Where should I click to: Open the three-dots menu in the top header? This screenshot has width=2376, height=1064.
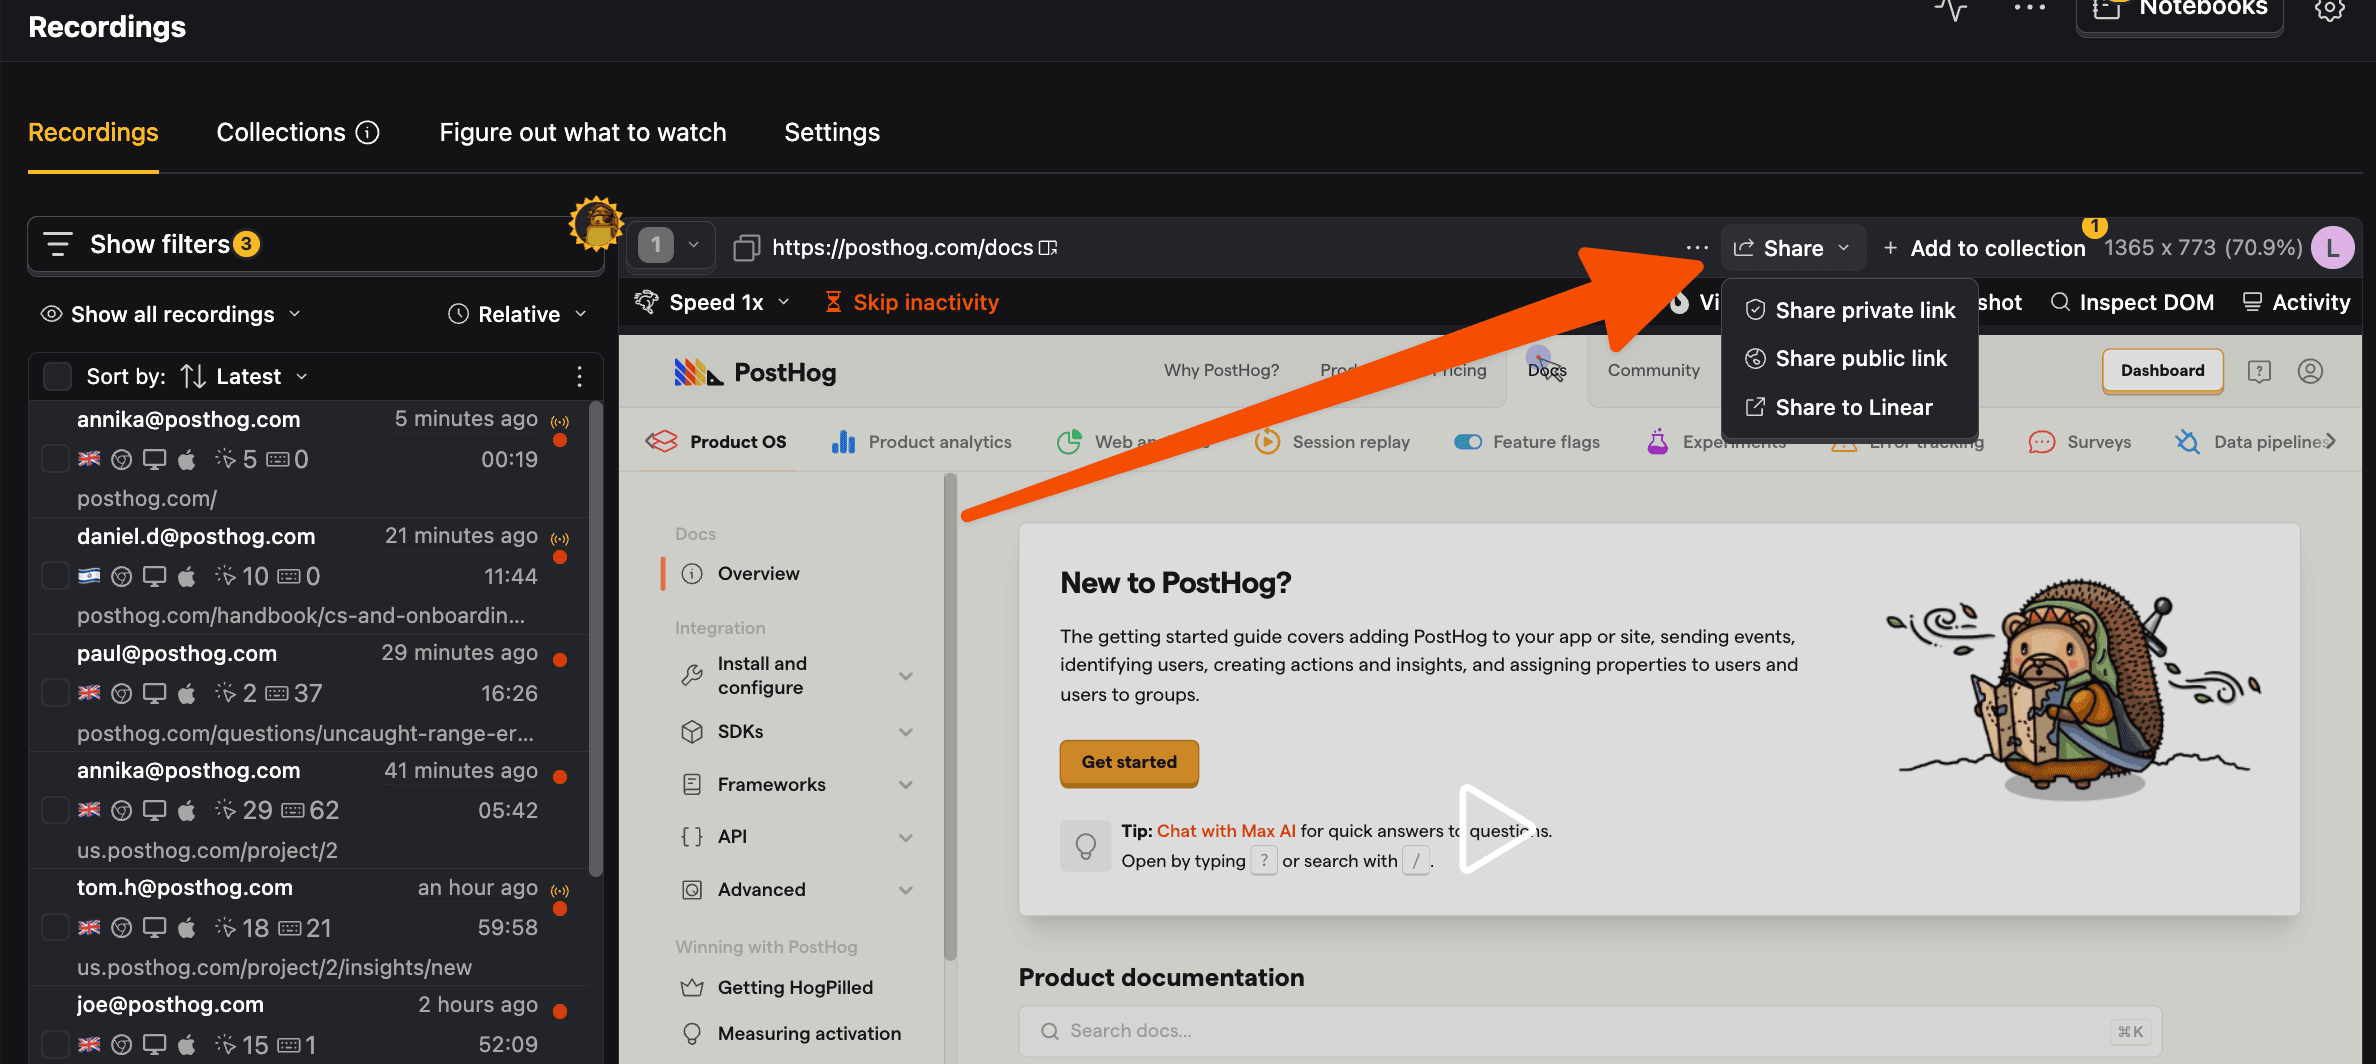click(x=2030, y=8)
